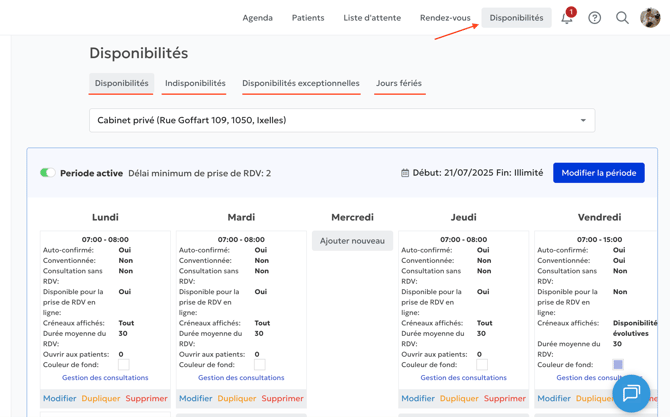Open the chat widget bubble
This screenshot has height=417, width=670.
point(630,394)
